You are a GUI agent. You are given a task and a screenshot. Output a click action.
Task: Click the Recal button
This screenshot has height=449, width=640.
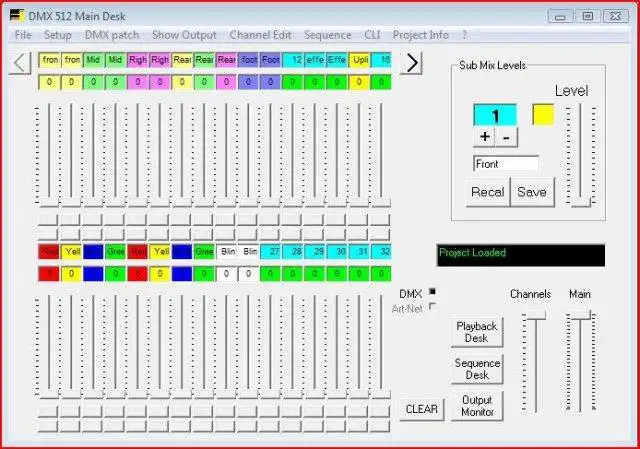coord(488,192)
